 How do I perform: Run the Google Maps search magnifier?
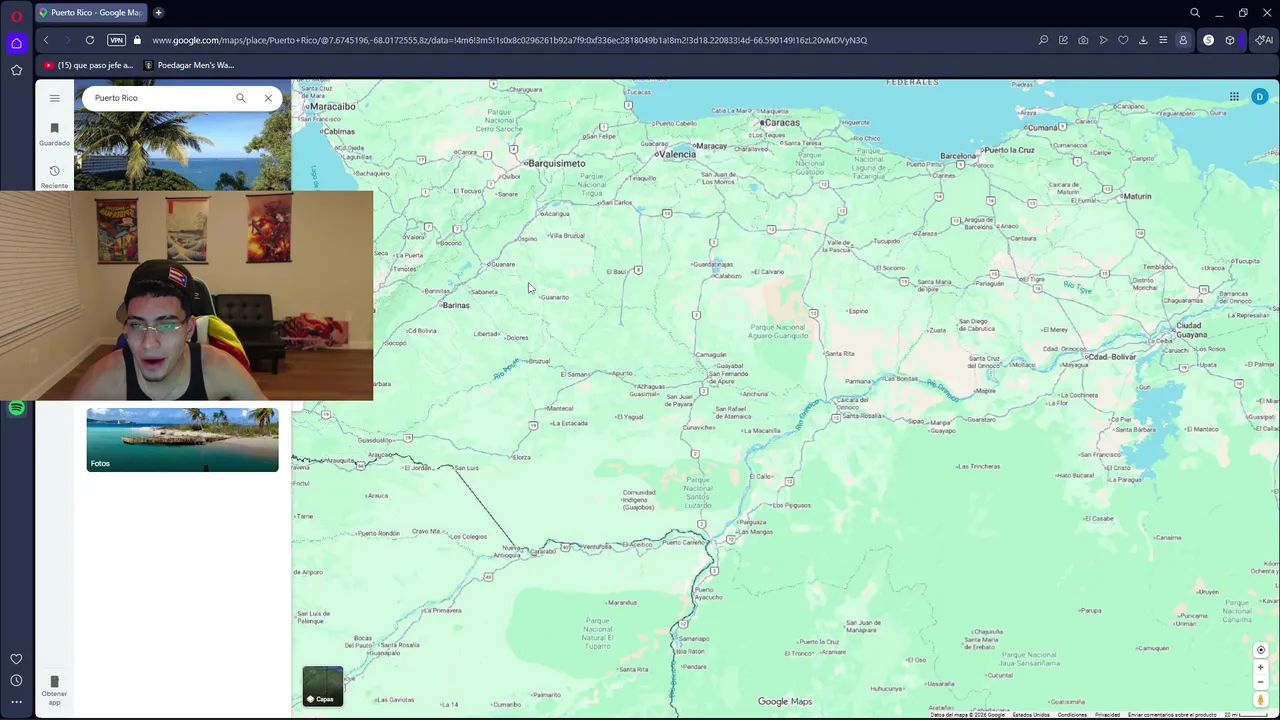[241, 98]
